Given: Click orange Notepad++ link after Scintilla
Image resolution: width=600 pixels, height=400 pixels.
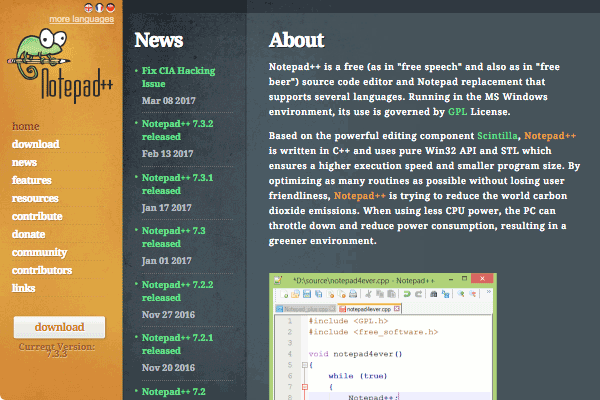Looking at the screenshot, I should tap(550, 136).
